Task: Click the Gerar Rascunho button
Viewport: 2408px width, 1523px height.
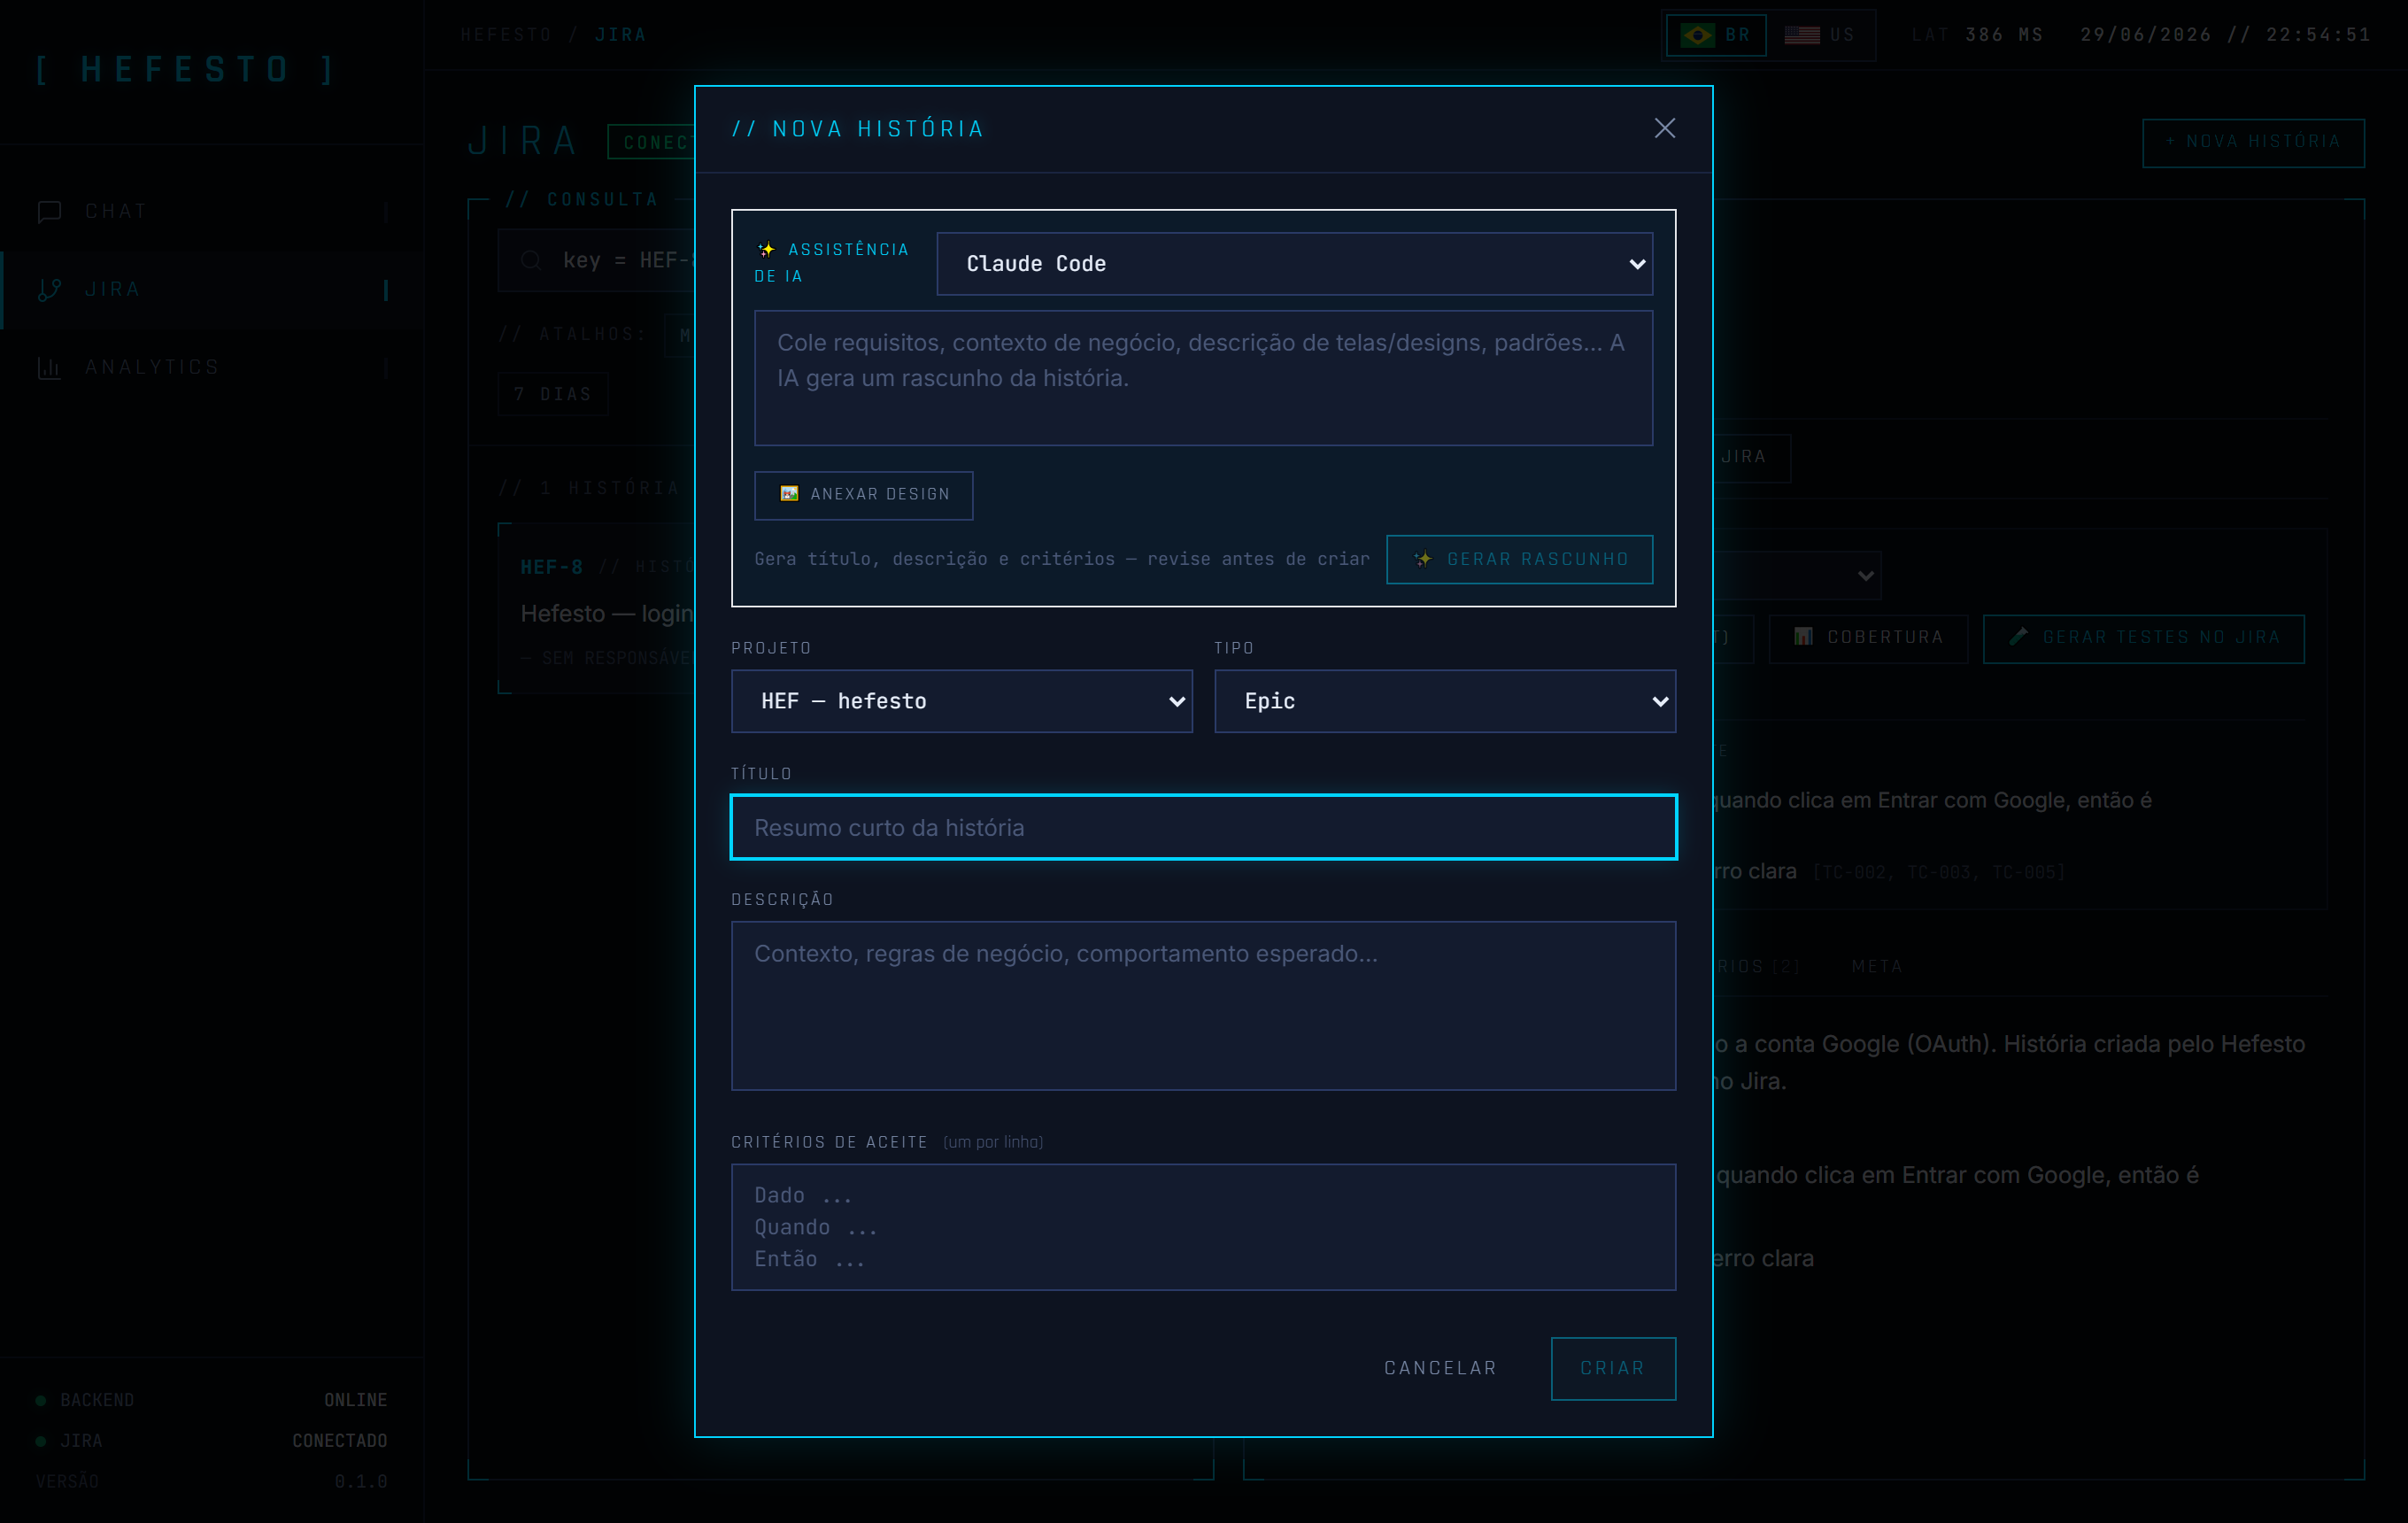Action: (x=1519, y=559)
